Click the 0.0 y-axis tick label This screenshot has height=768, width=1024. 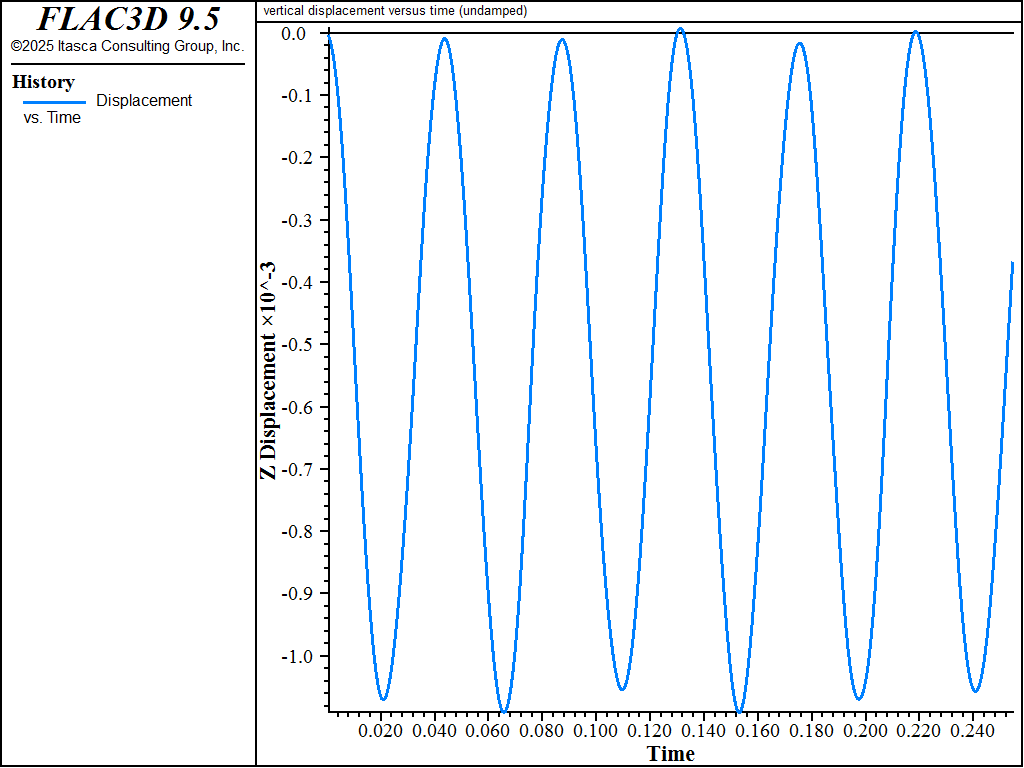tap(293, 33)
